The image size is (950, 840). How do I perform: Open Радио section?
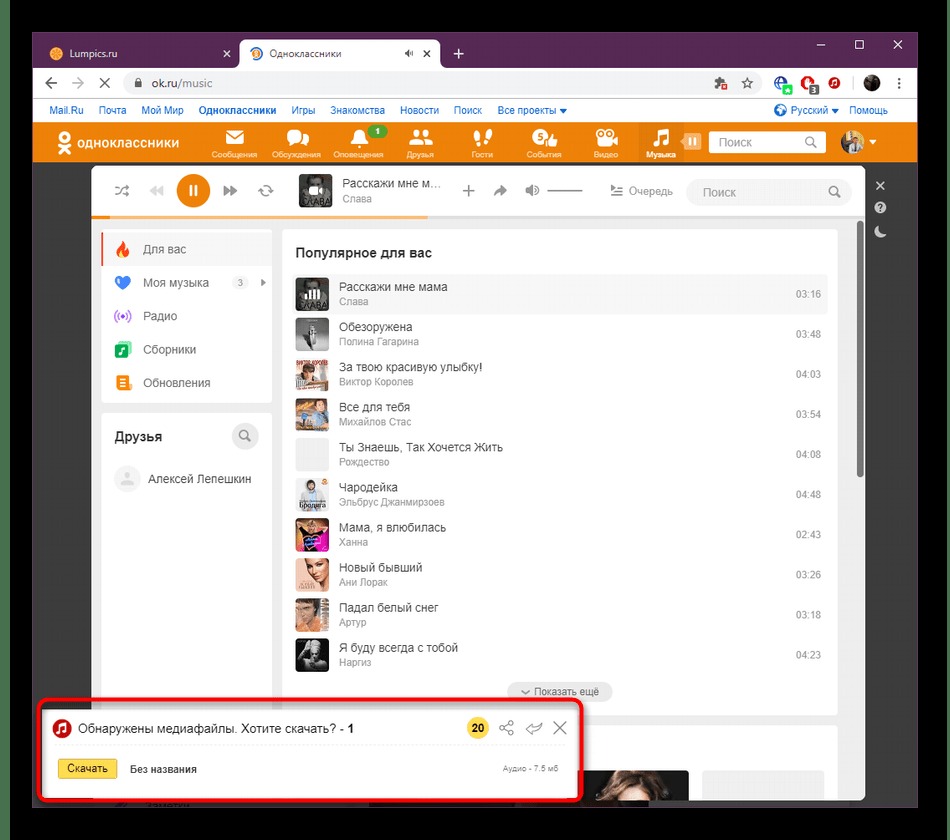coord(187,316)
